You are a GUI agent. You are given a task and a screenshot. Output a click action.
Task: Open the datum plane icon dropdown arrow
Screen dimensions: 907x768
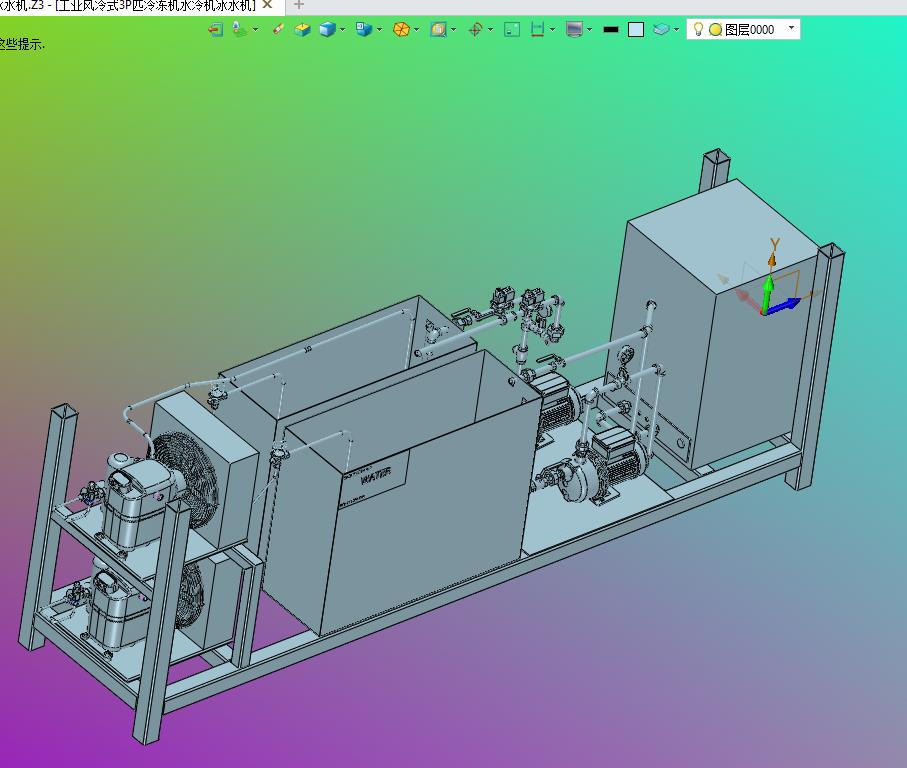click(255, 29)
